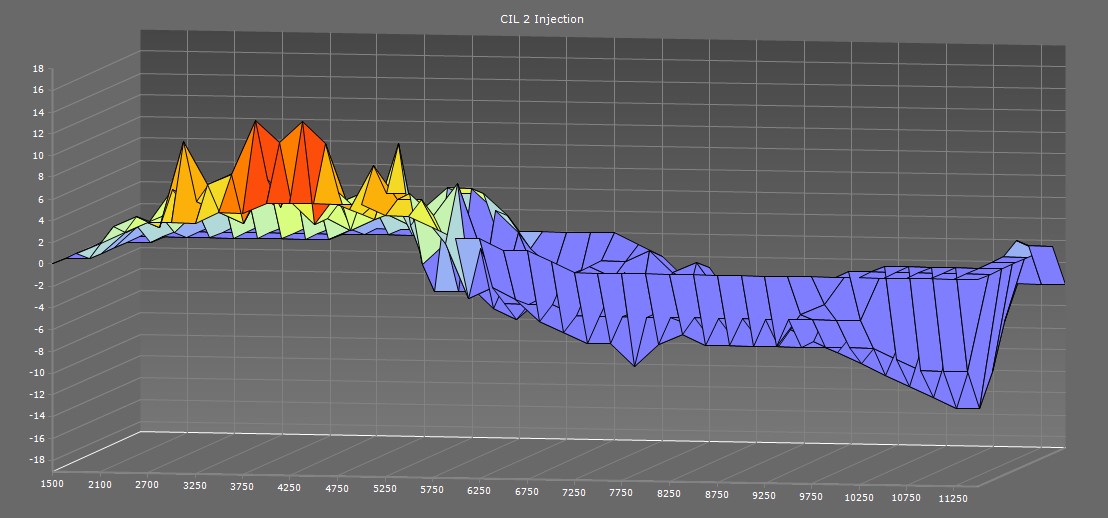Image resolution: width=1108 pixels, height=518 pixels.
Task: Click the y-axis value 0
Action: tap(40, 264)
